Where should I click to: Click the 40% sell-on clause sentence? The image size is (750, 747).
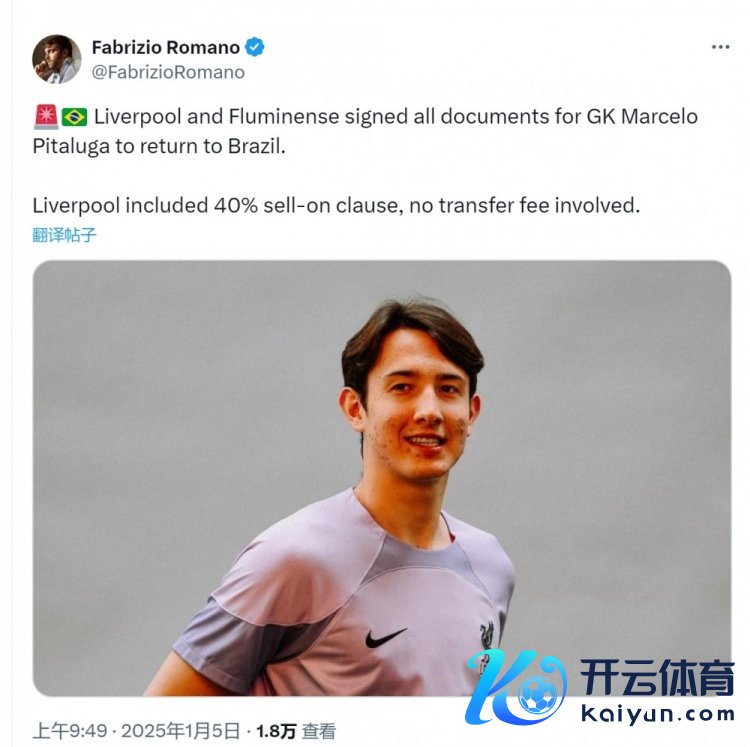(336, 206)
